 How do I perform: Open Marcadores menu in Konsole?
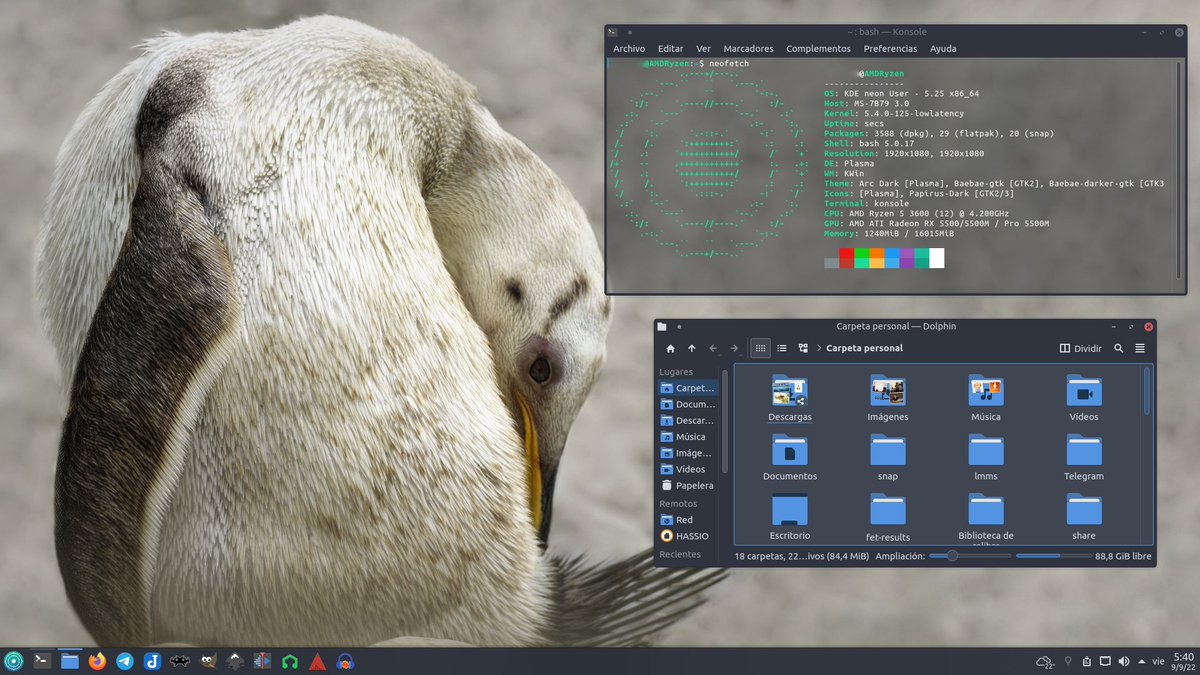pyautogui.click(x=749, y=48)
